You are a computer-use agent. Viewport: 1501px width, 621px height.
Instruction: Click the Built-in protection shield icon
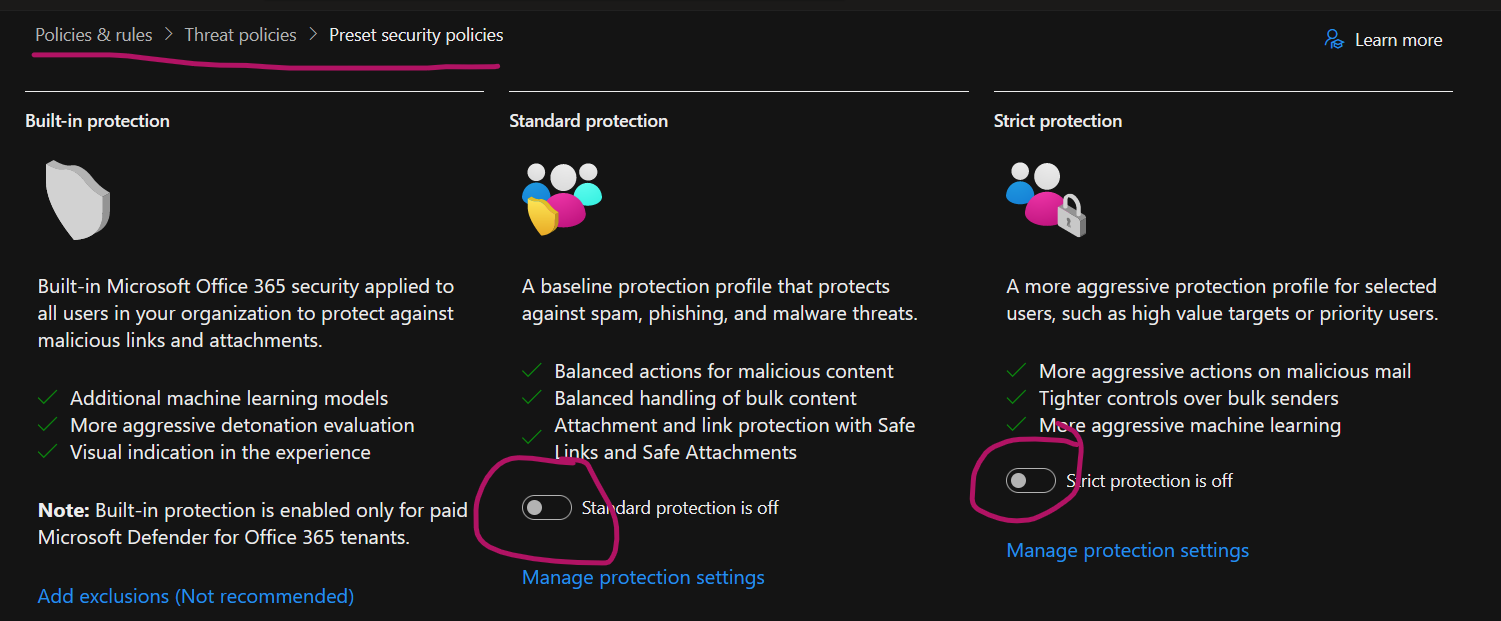77,200
